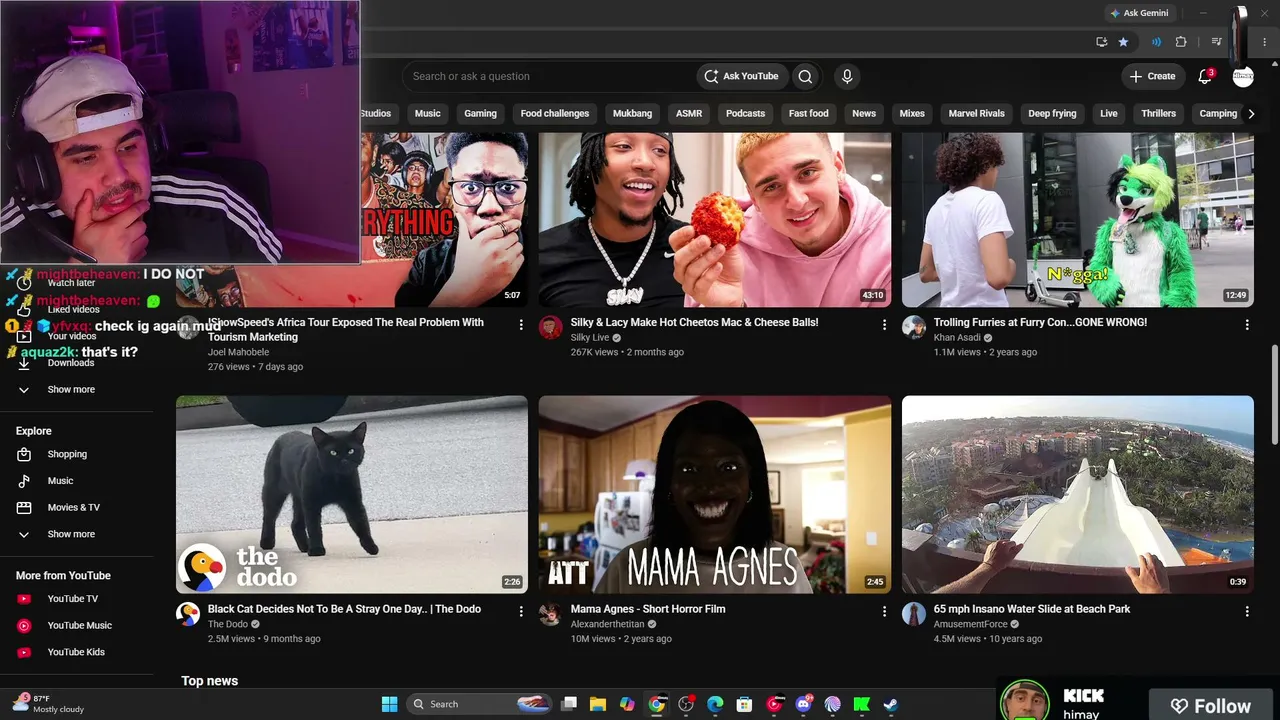The height and width of the screenshot is (720, 1280).
Task: Start voice search with the microphone icon
Action: click(x=847, y=76)
